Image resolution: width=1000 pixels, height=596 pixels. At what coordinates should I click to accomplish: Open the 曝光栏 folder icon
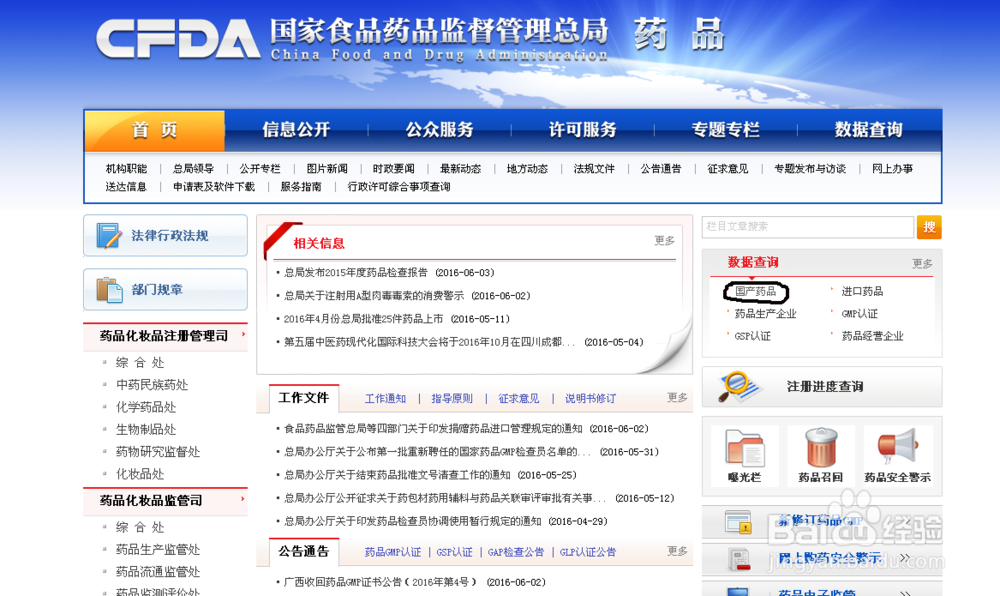(744, 449)
